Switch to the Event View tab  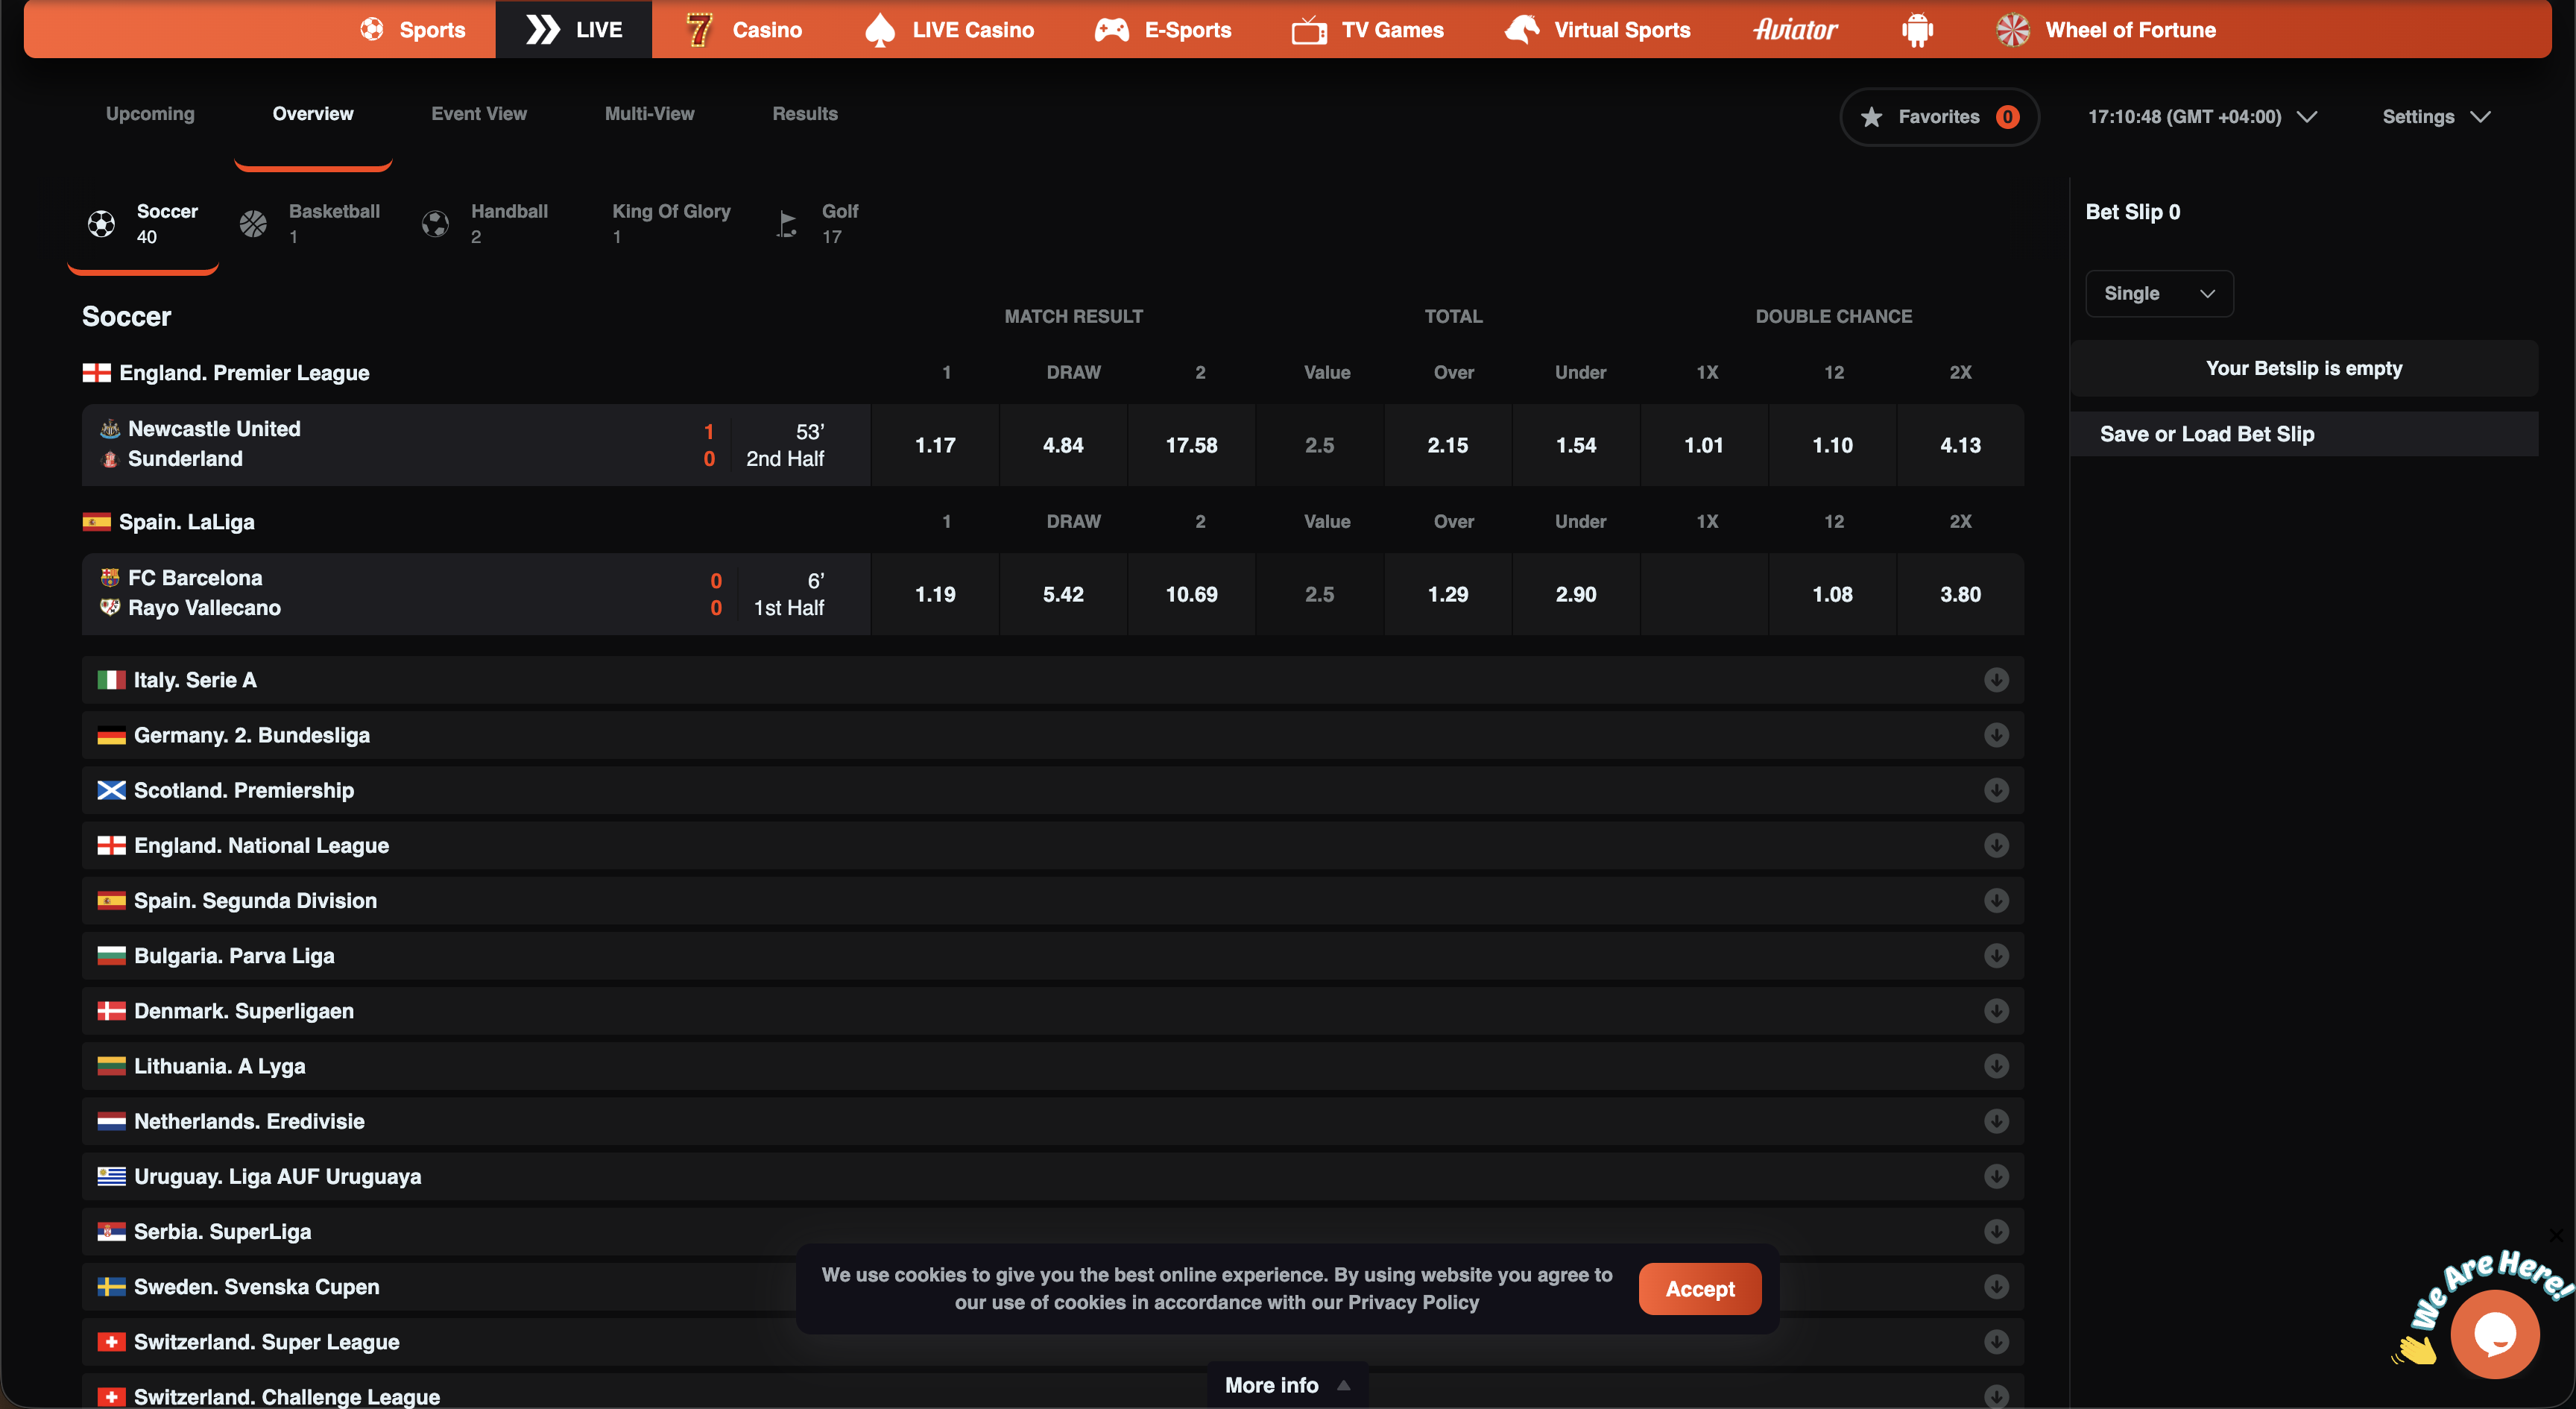coord(479,114)
